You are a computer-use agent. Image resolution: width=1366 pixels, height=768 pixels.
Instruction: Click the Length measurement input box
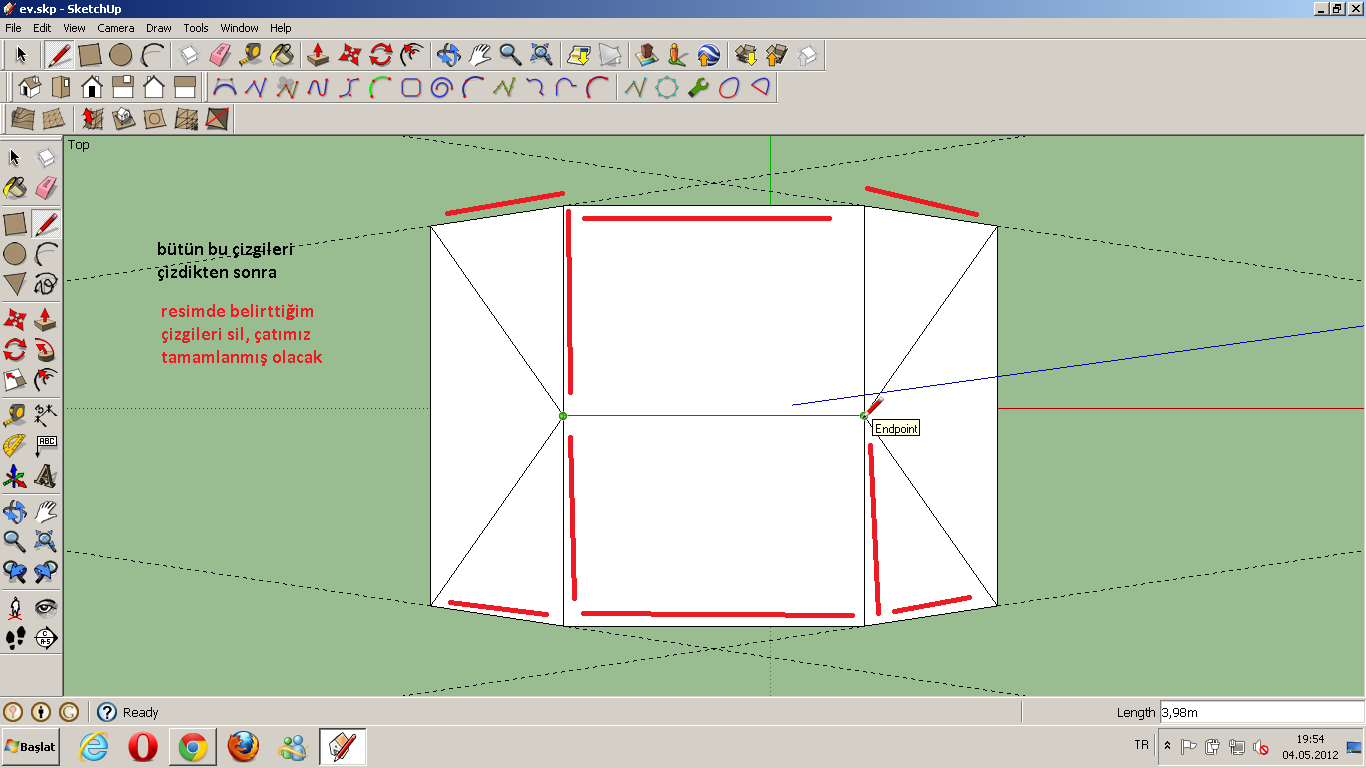(x=1261, y=712)
